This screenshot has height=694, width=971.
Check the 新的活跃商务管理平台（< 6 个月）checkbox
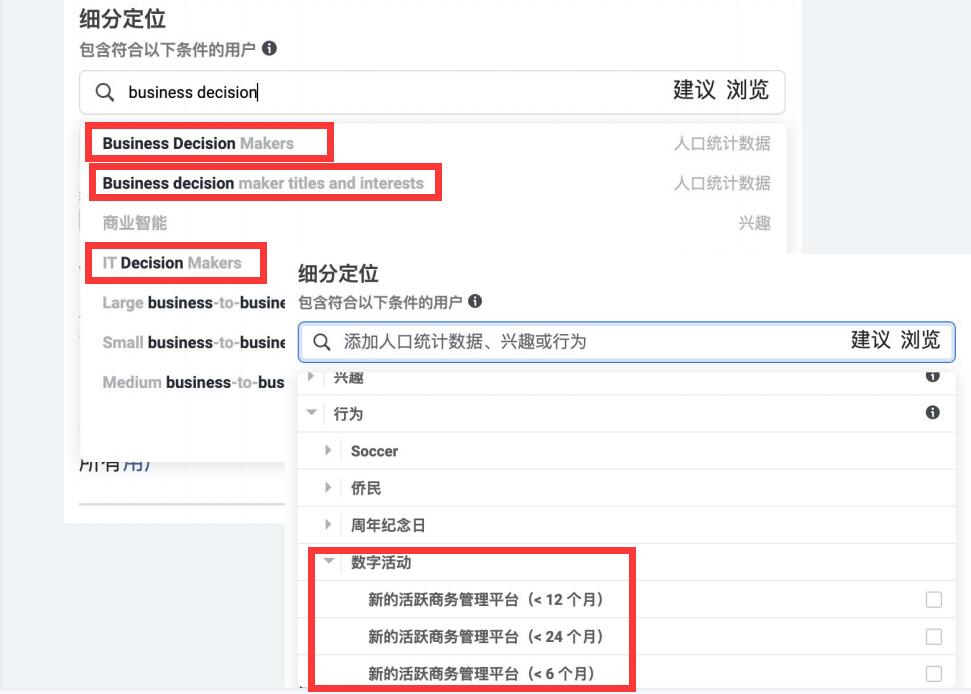[x=933, y=673]
